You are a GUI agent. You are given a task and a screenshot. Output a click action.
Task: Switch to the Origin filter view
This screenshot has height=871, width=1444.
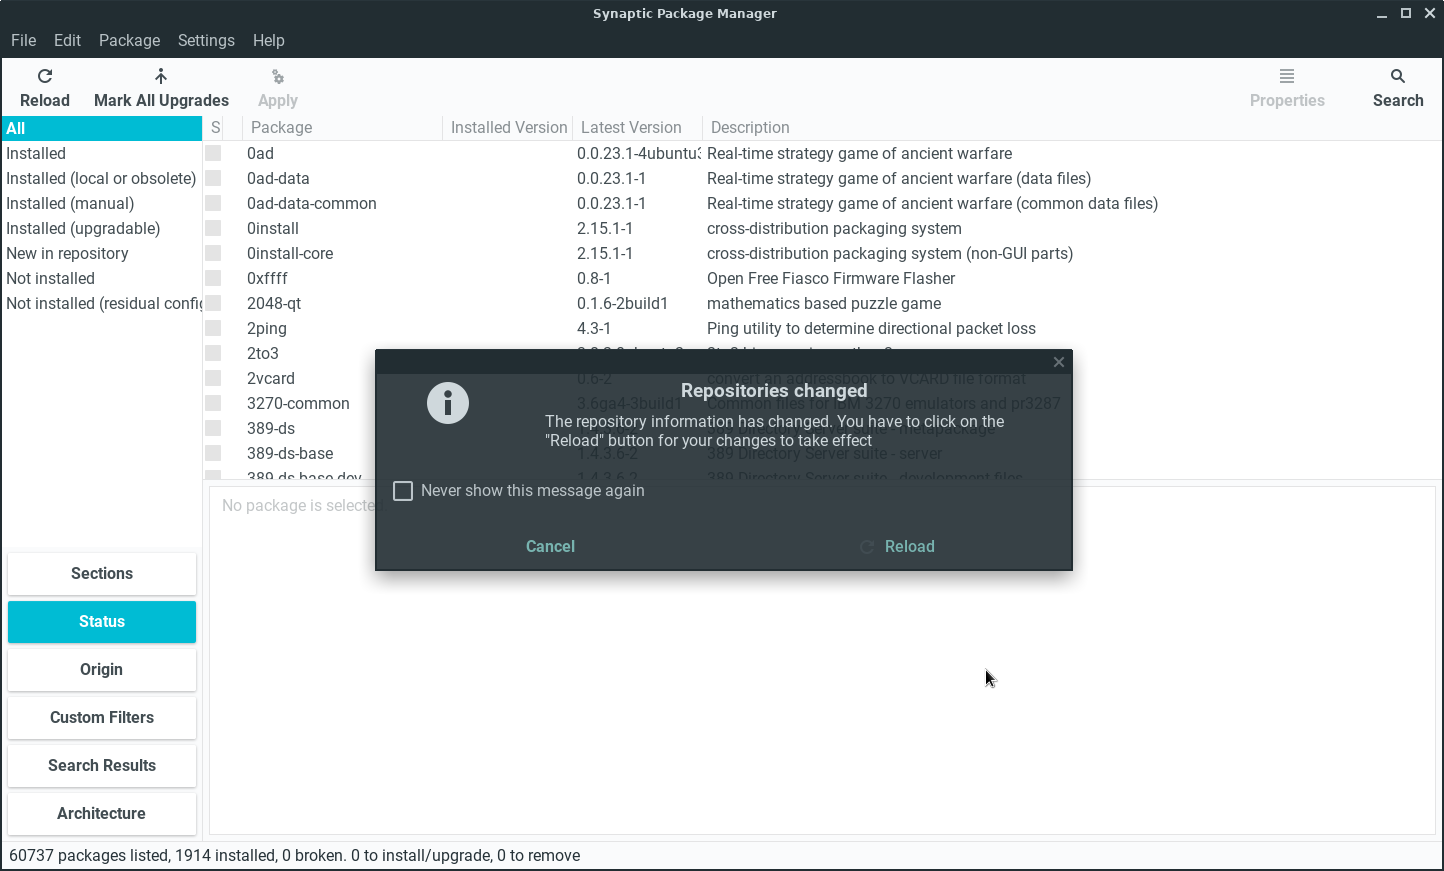(x=102, y=670)
